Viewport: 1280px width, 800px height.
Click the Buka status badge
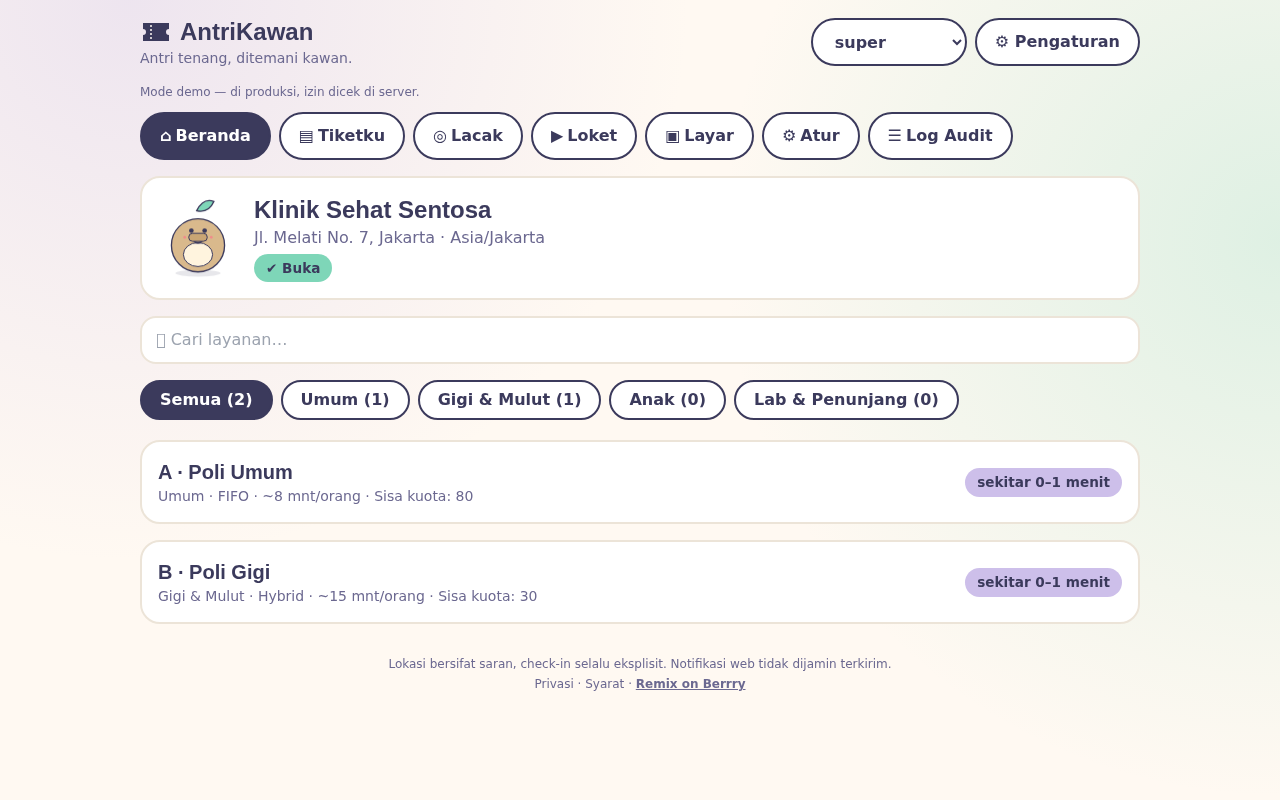tap(293, 268)
